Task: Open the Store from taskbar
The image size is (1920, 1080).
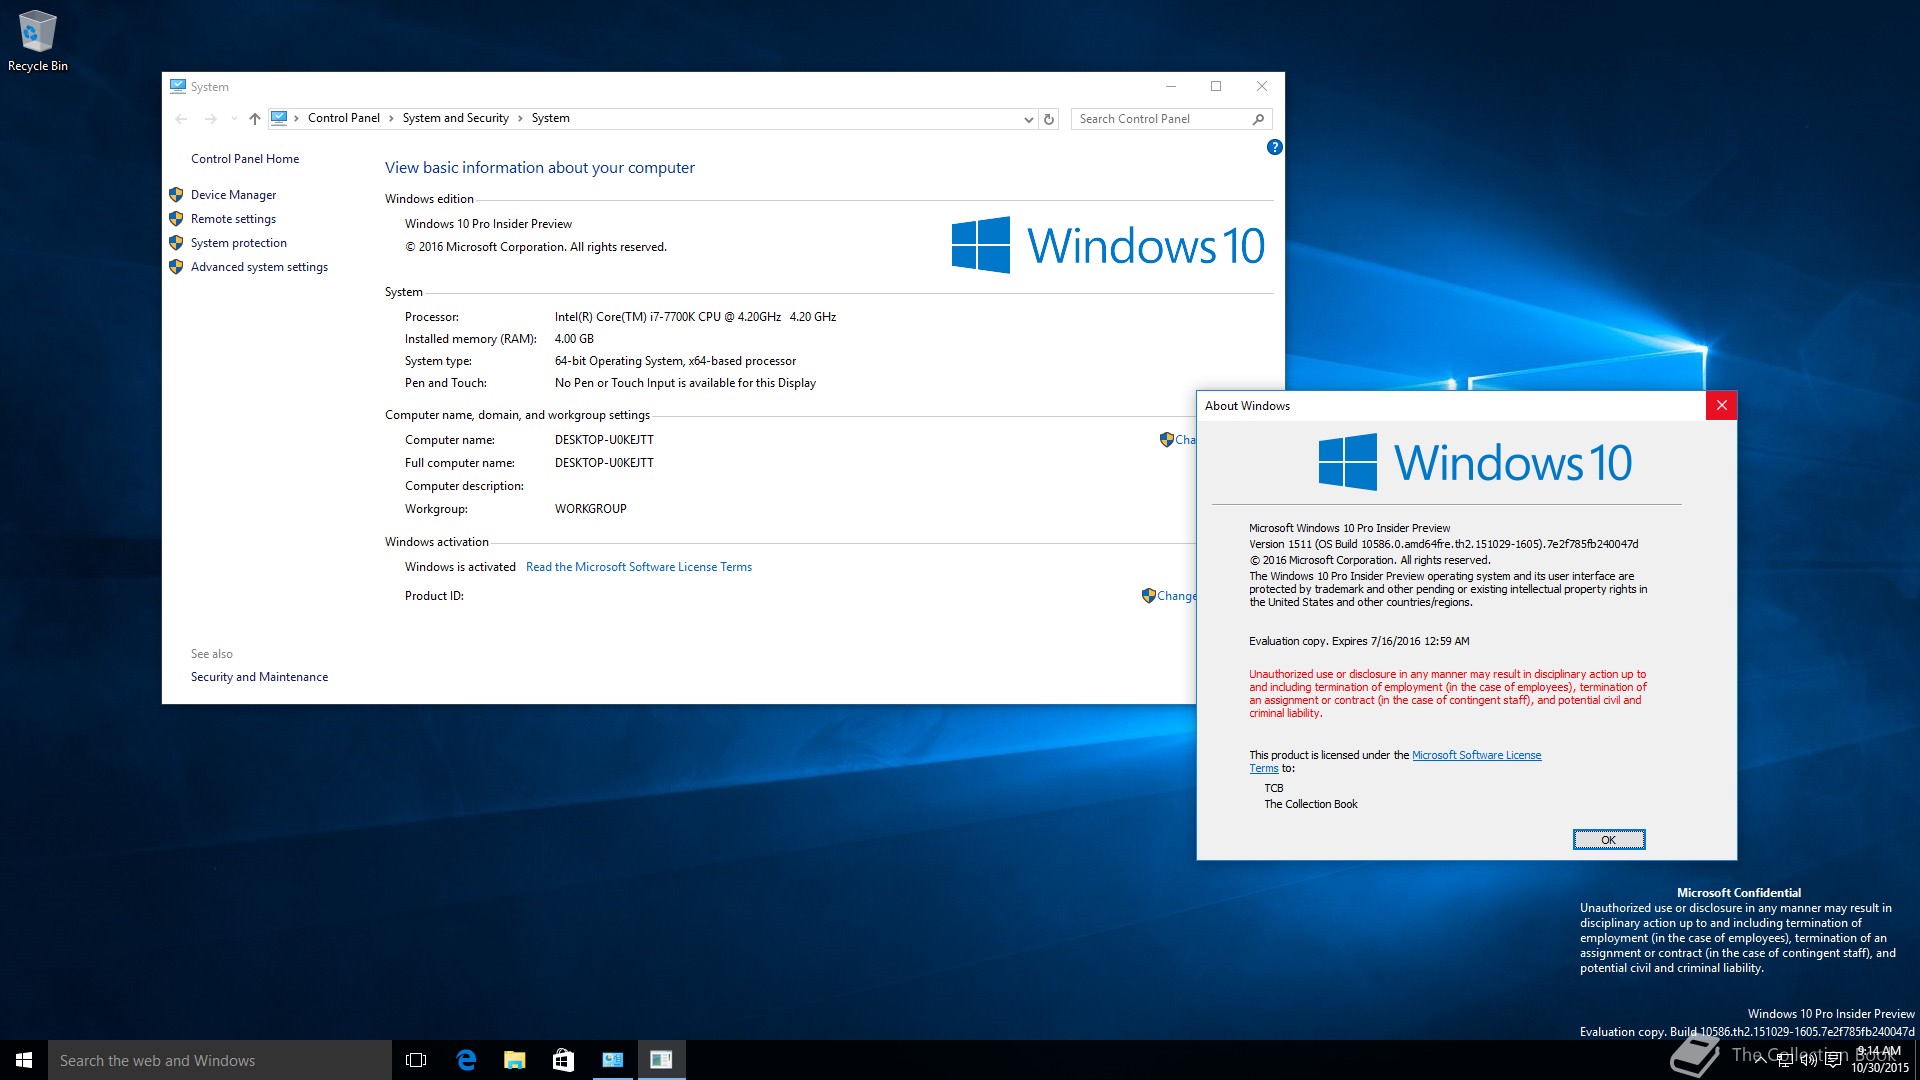Action: (563, 1060)
